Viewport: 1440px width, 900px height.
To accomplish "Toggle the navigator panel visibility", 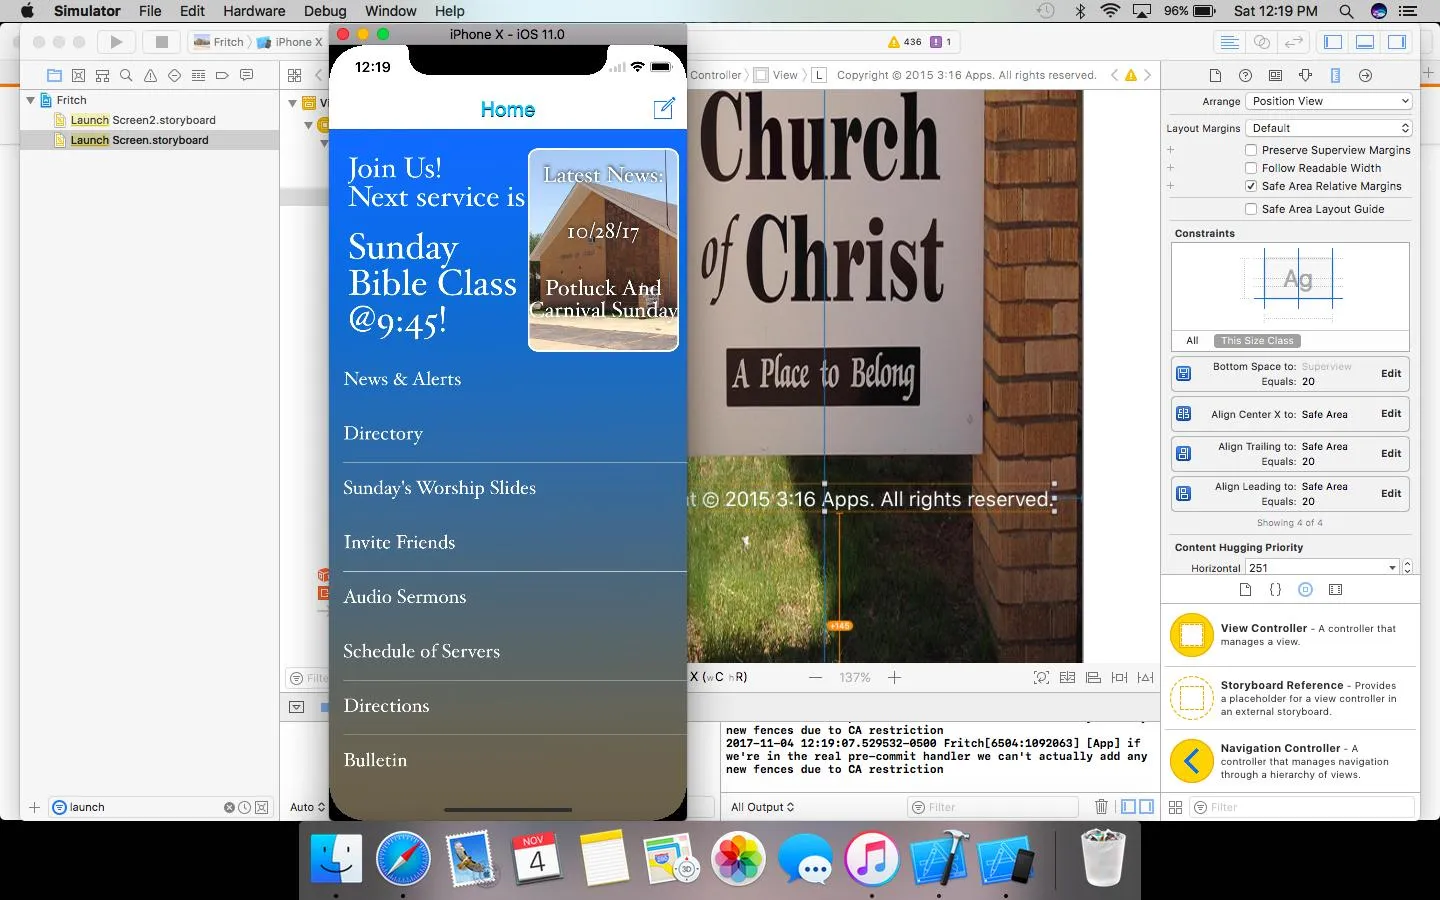I will 1333,42.
